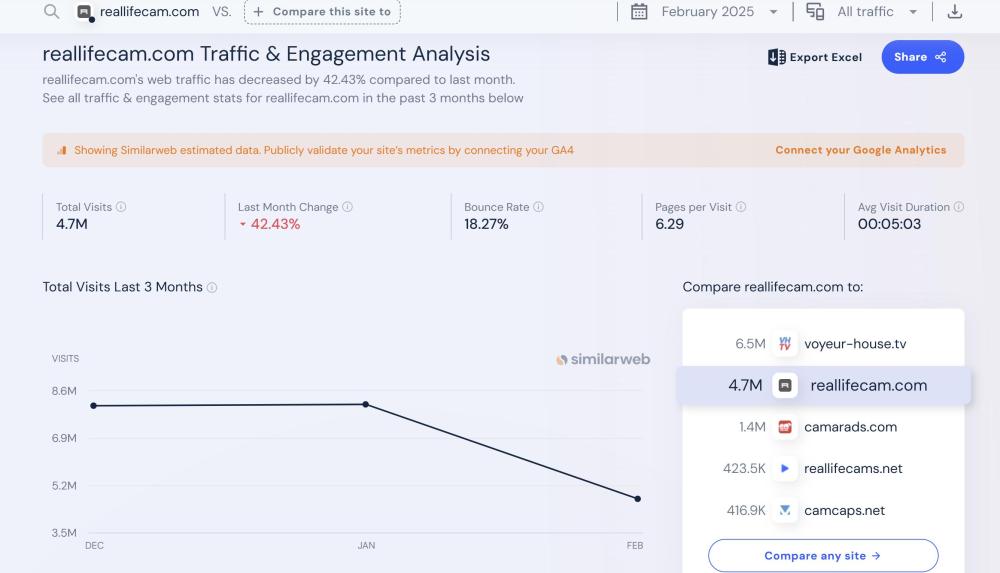Click info icon beside Last Month Change
Image resolution: width=1000 pixels, height=573 pixels.
(x=348, y=207)
